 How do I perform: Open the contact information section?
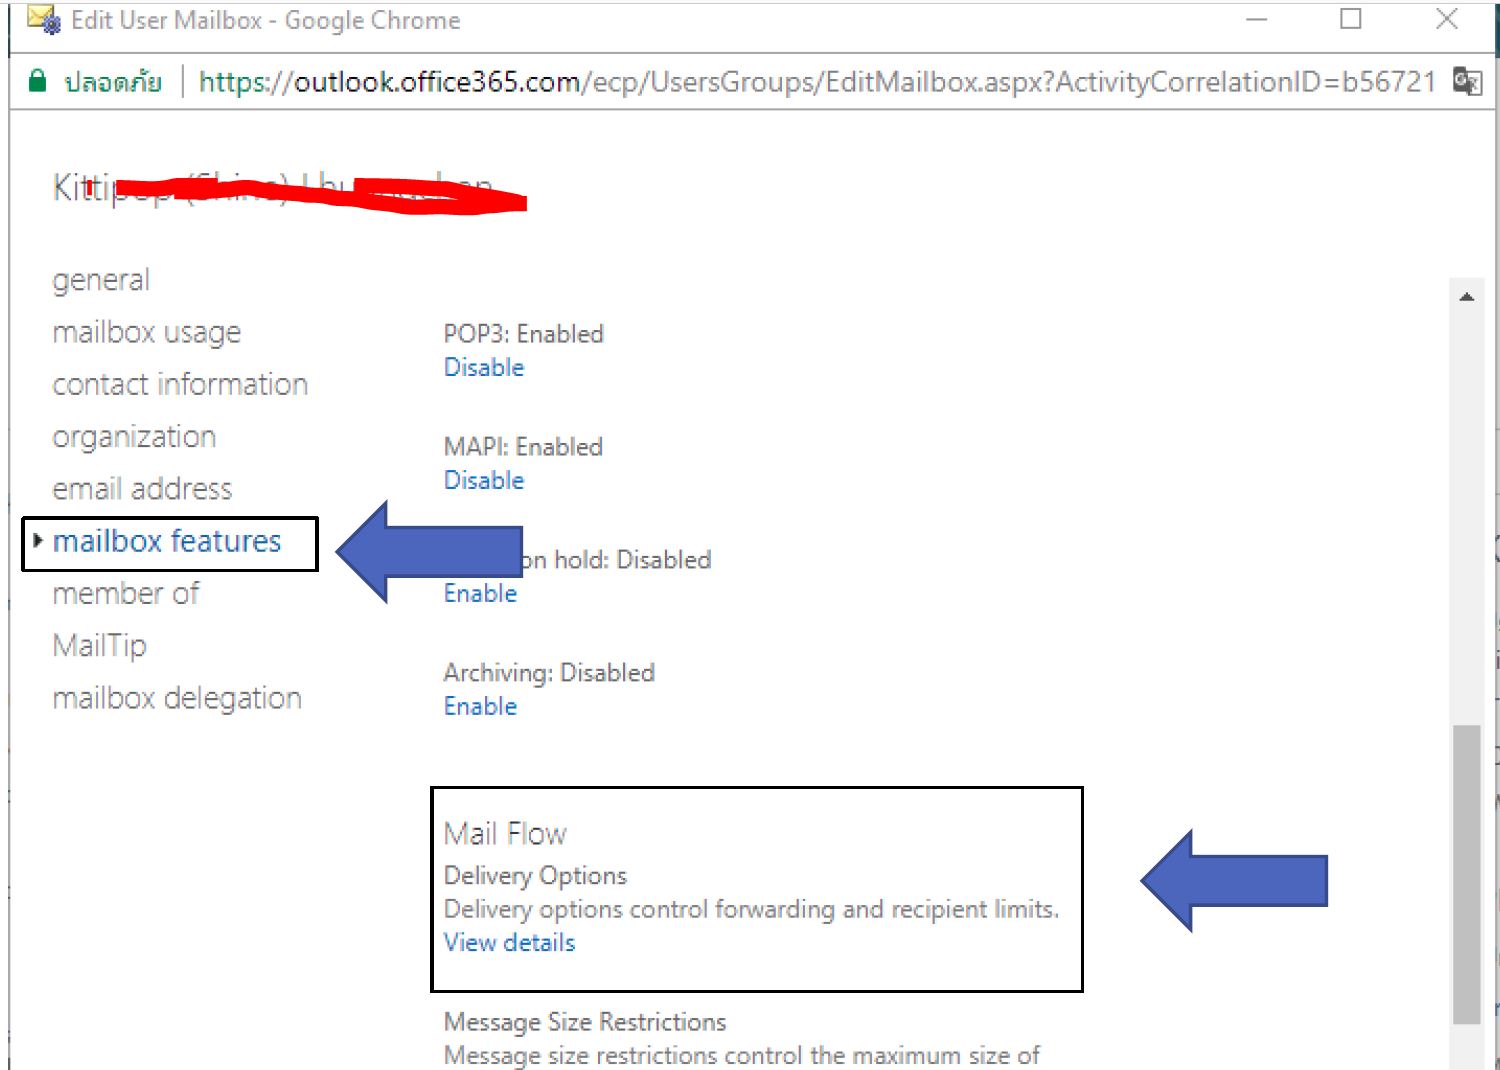click(x=180, y=384)
